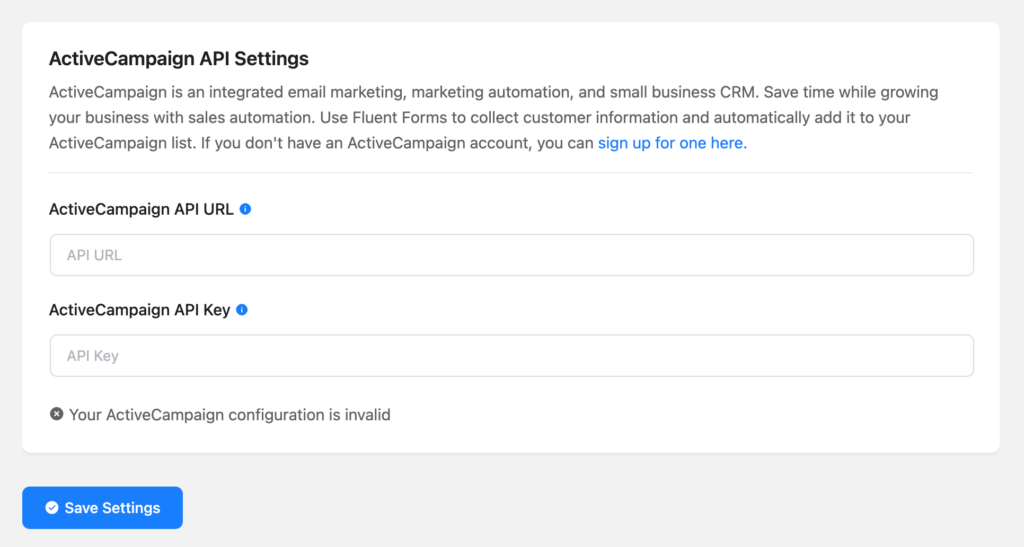Click the "Save Settings" label text
The height and width of the screenshot is (547, 1024).
click(112, 508)
